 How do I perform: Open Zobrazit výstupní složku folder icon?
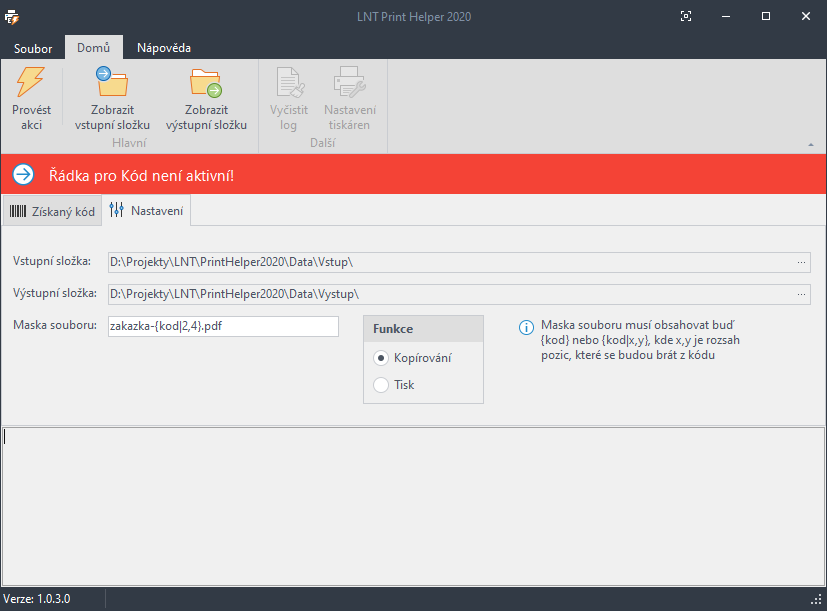coord(206,83)
